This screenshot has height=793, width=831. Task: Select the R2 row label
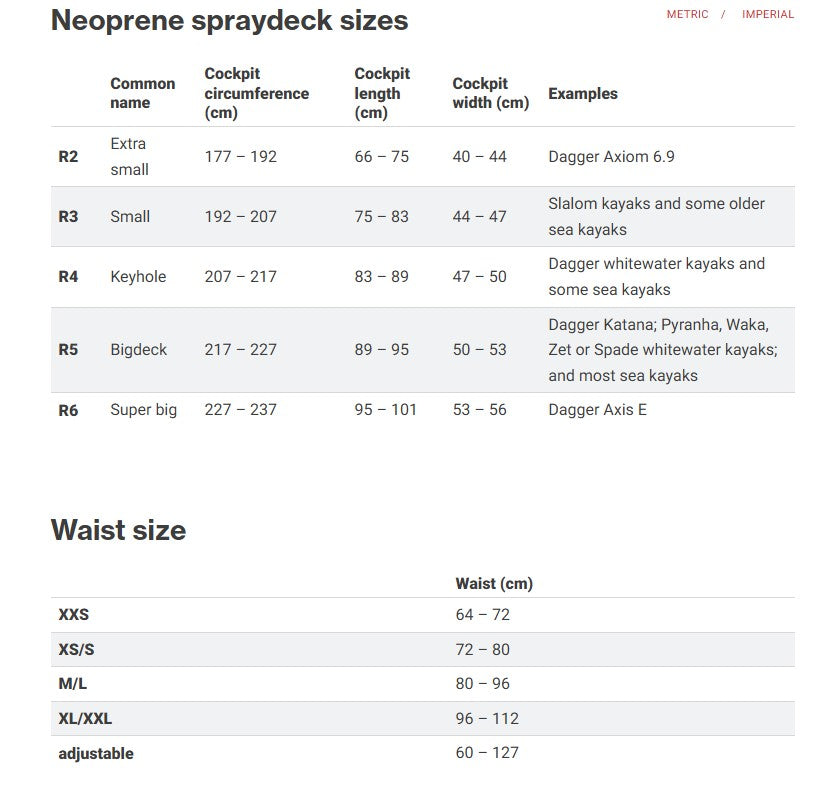68,157
